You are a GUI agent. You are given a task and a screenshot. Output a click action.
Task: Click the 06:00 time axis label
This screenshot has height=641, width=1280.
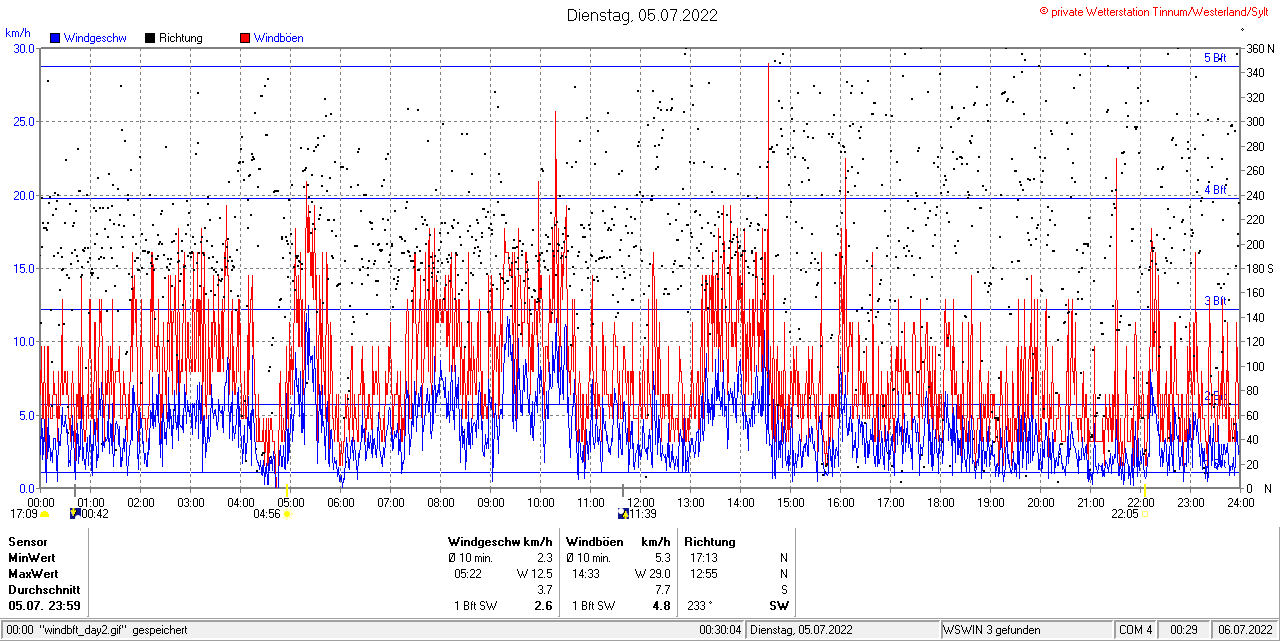[341, 502]
